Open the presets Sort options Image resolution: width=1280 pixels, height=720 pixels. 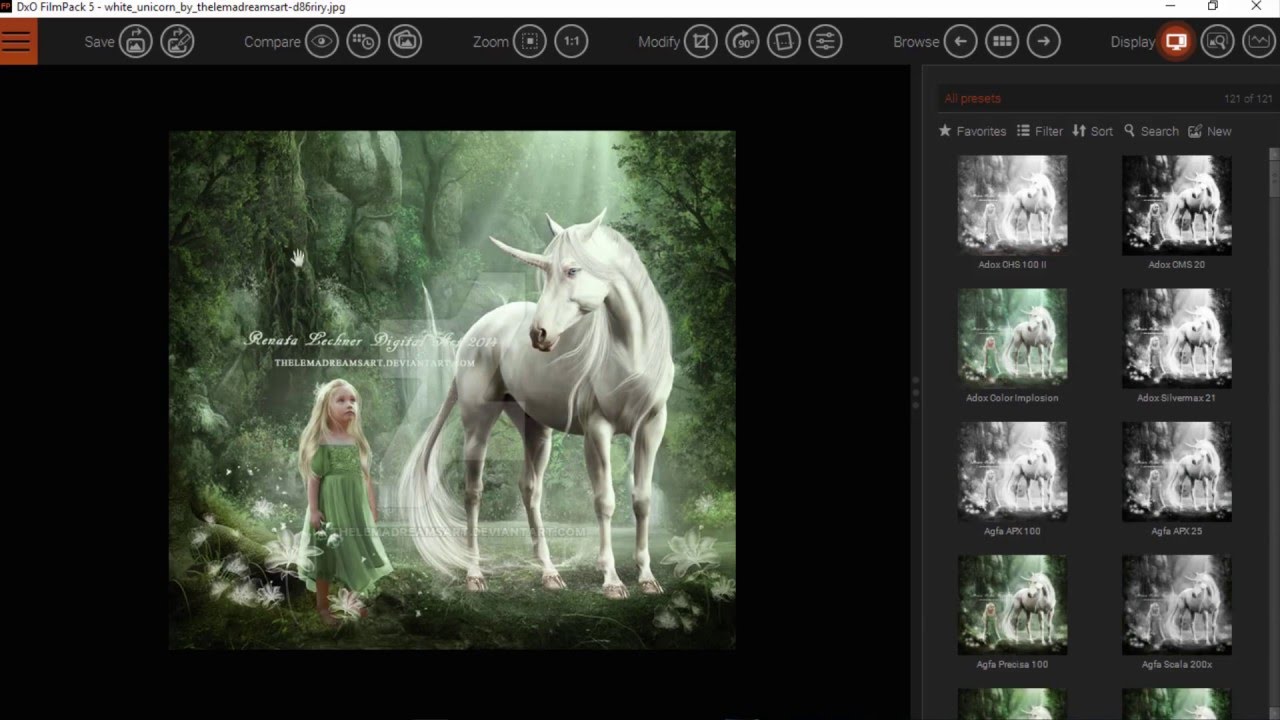click(x=1092, y=131)
